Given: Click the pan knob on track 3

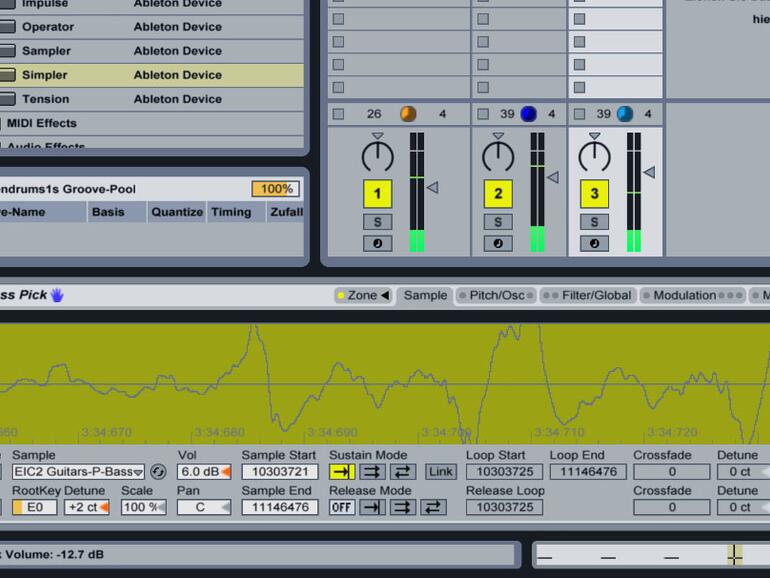Looking at the screenshot, I should (x=594, y=156).
